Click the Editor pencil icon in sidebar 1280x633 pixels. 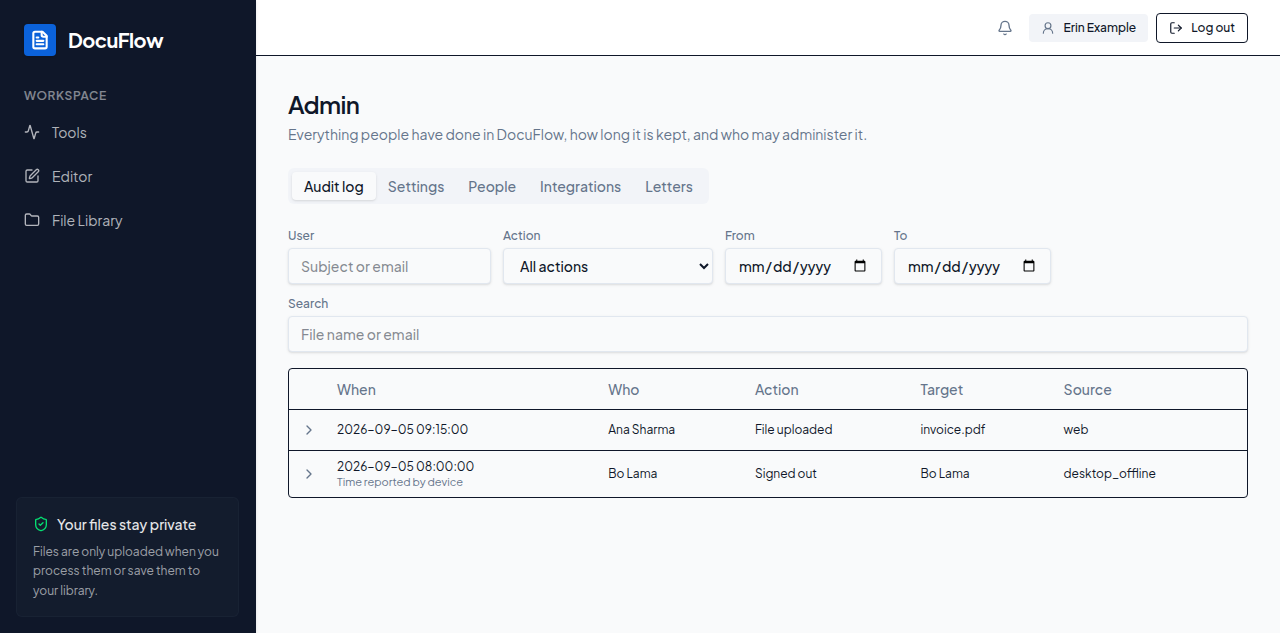(x=32, y=176)
